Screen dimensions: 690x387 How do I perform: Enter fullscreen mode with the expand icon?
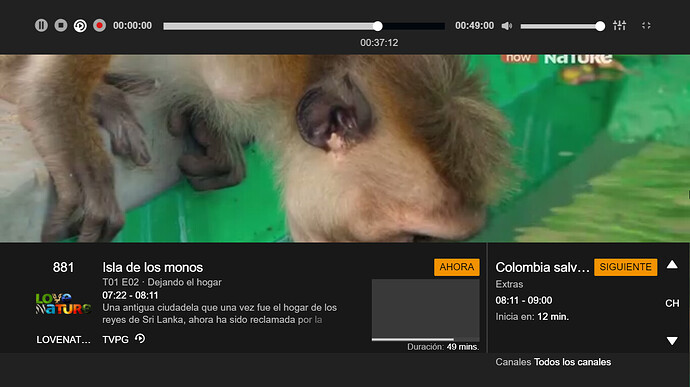(646, 26)
